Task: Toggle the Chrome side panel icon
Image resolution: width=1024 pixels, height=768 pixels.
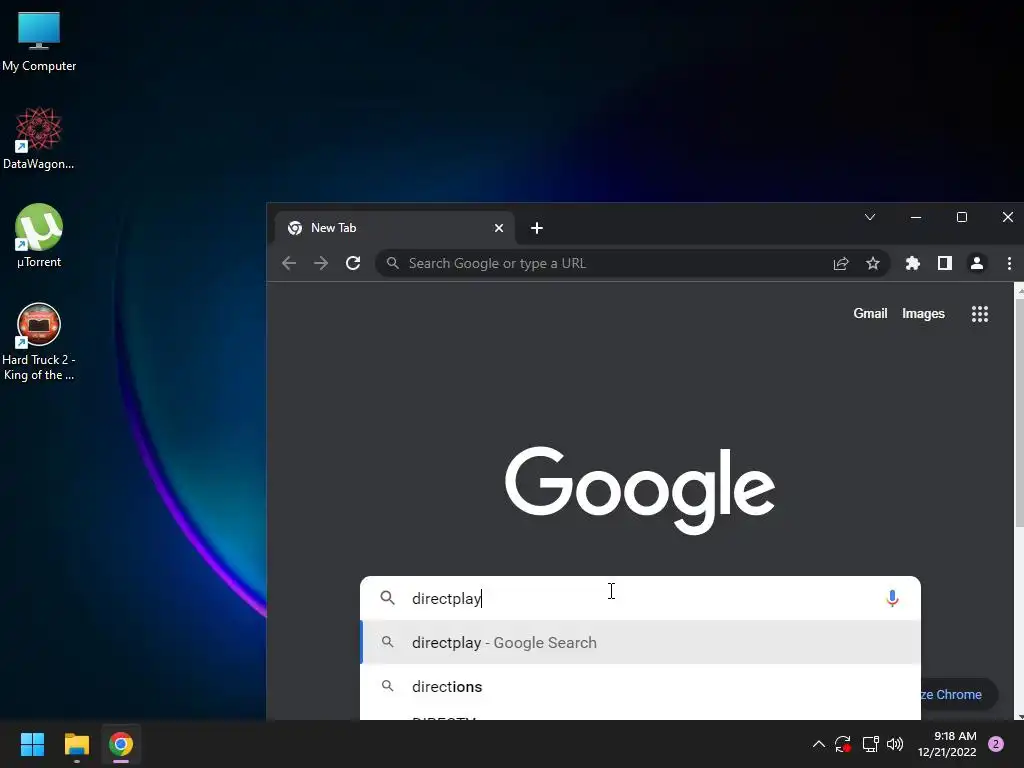Action: pyautogui.click(x=944, y=263)
